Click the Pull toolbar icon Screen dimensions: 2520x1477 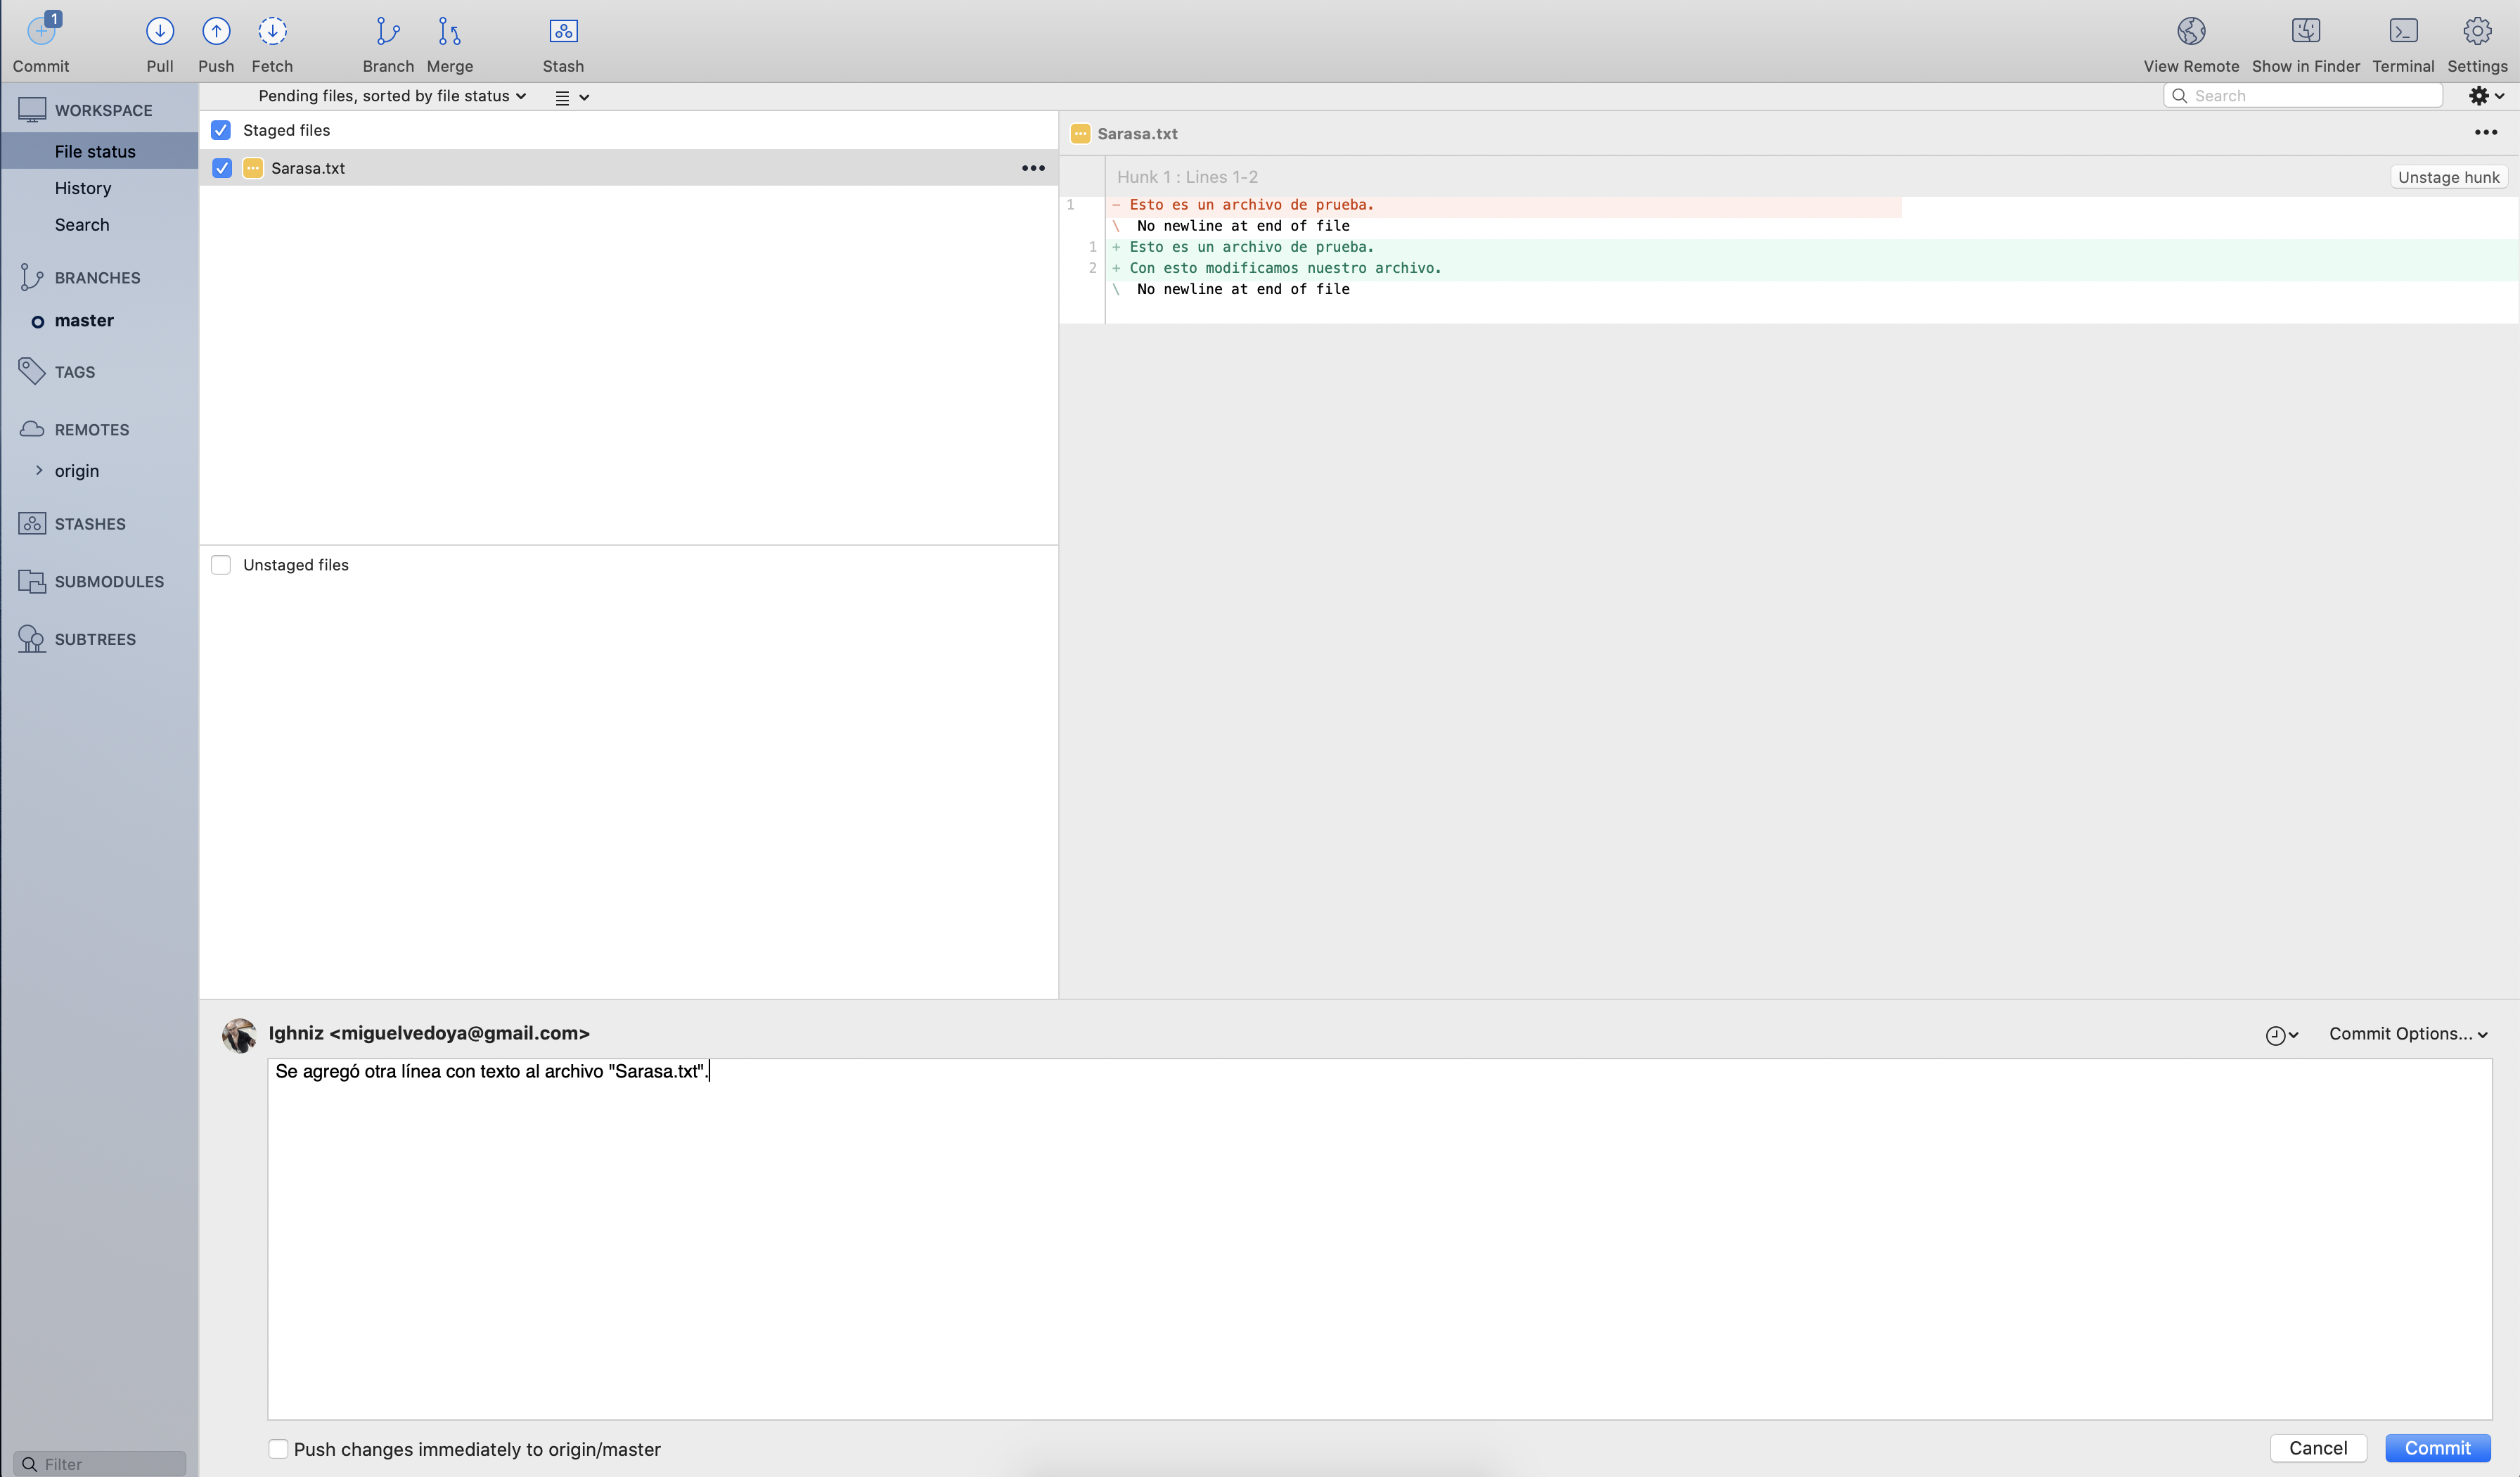point(159,32)
